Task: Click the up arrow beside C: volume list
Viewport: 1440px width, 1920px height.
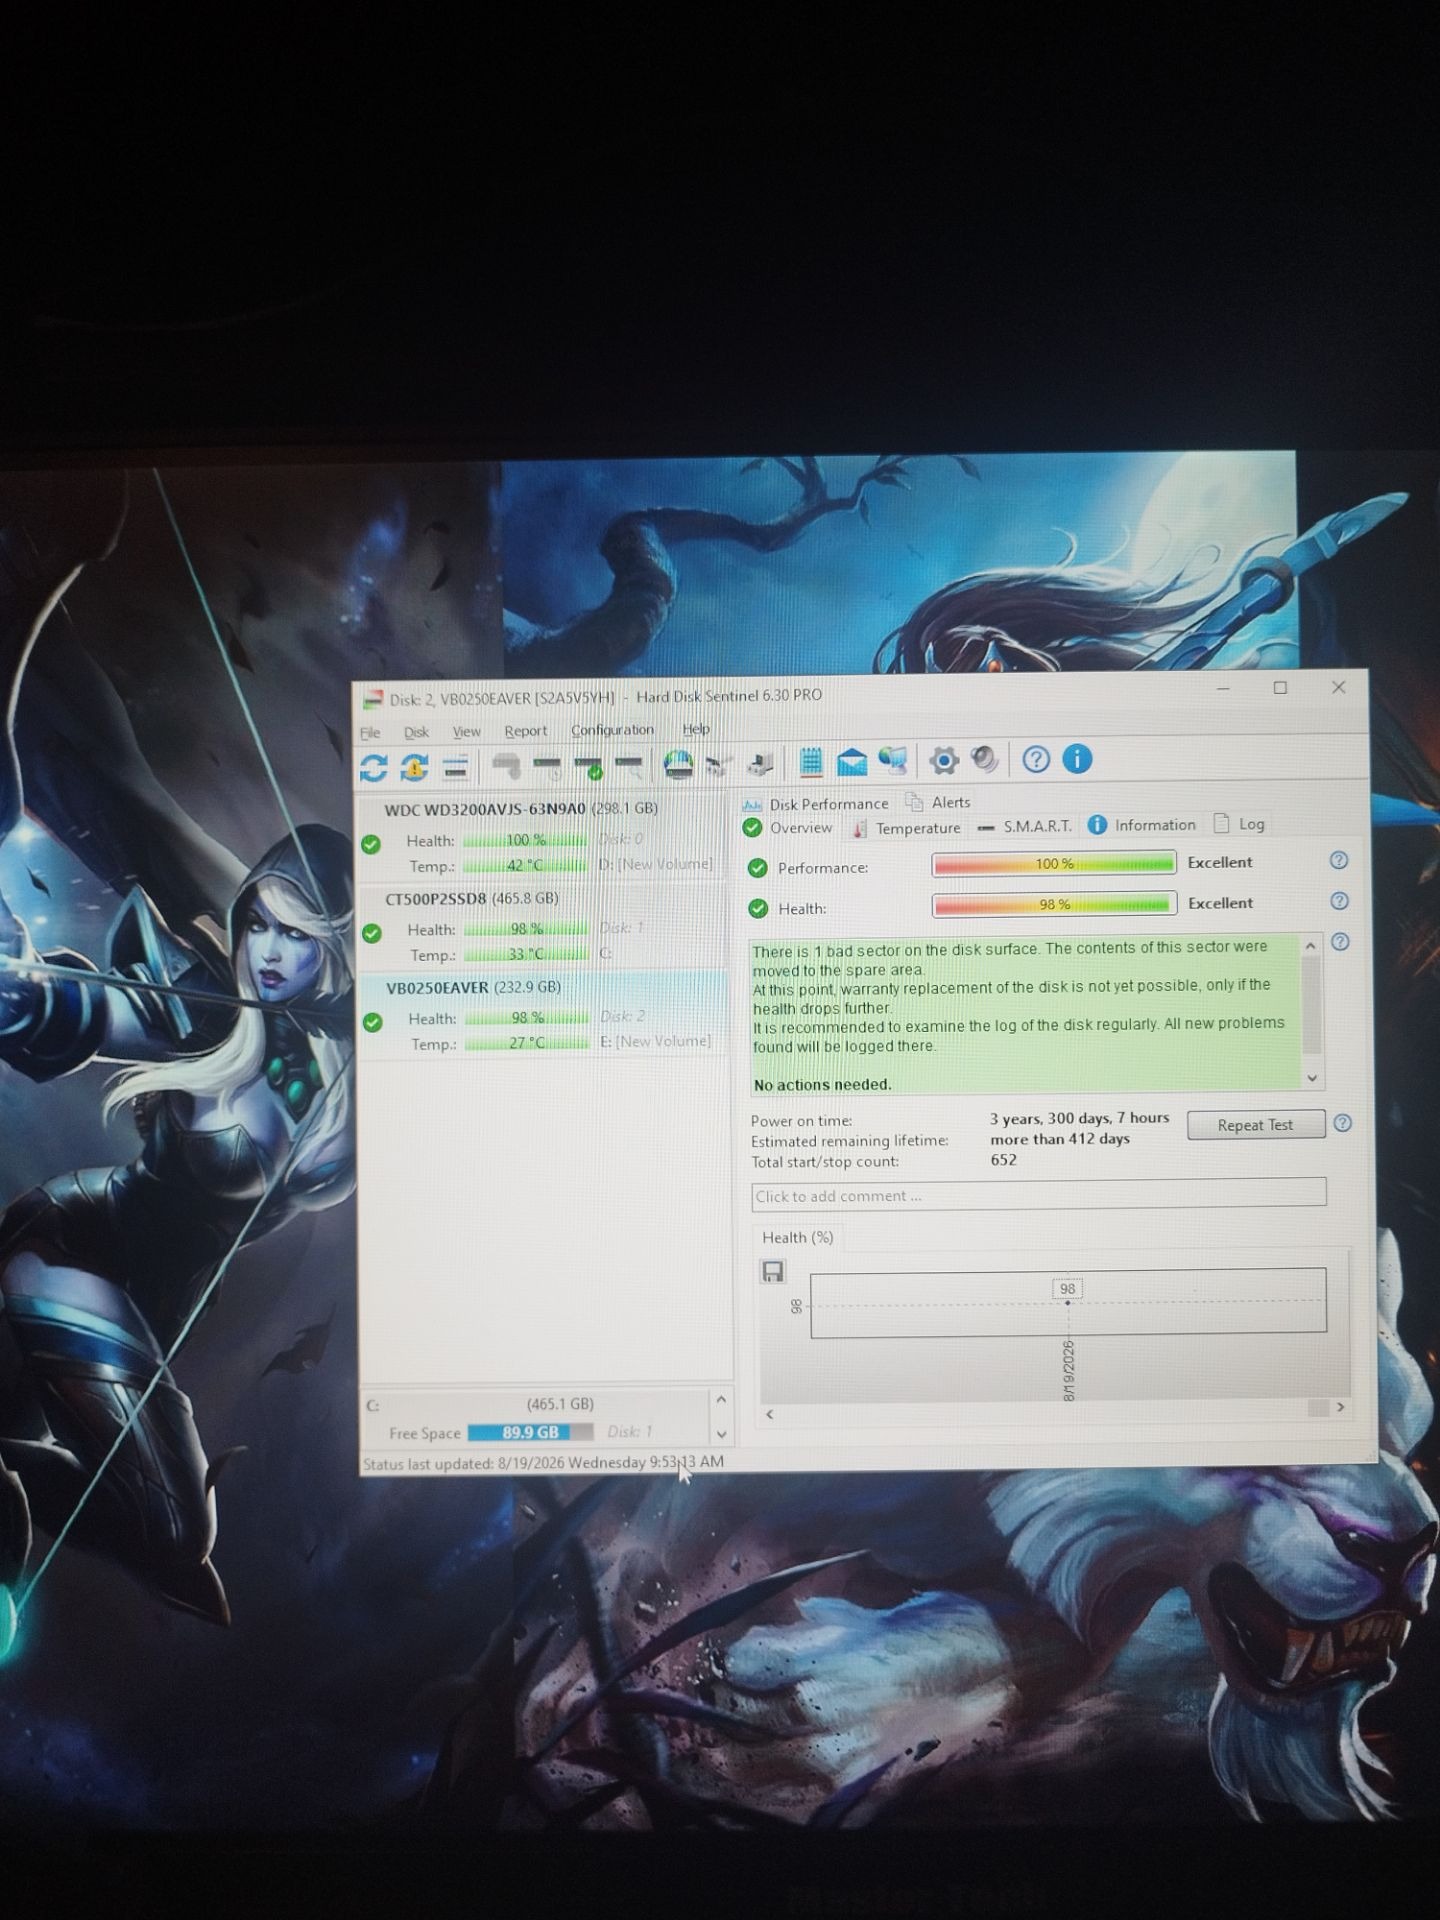Action: (720, 1399)
